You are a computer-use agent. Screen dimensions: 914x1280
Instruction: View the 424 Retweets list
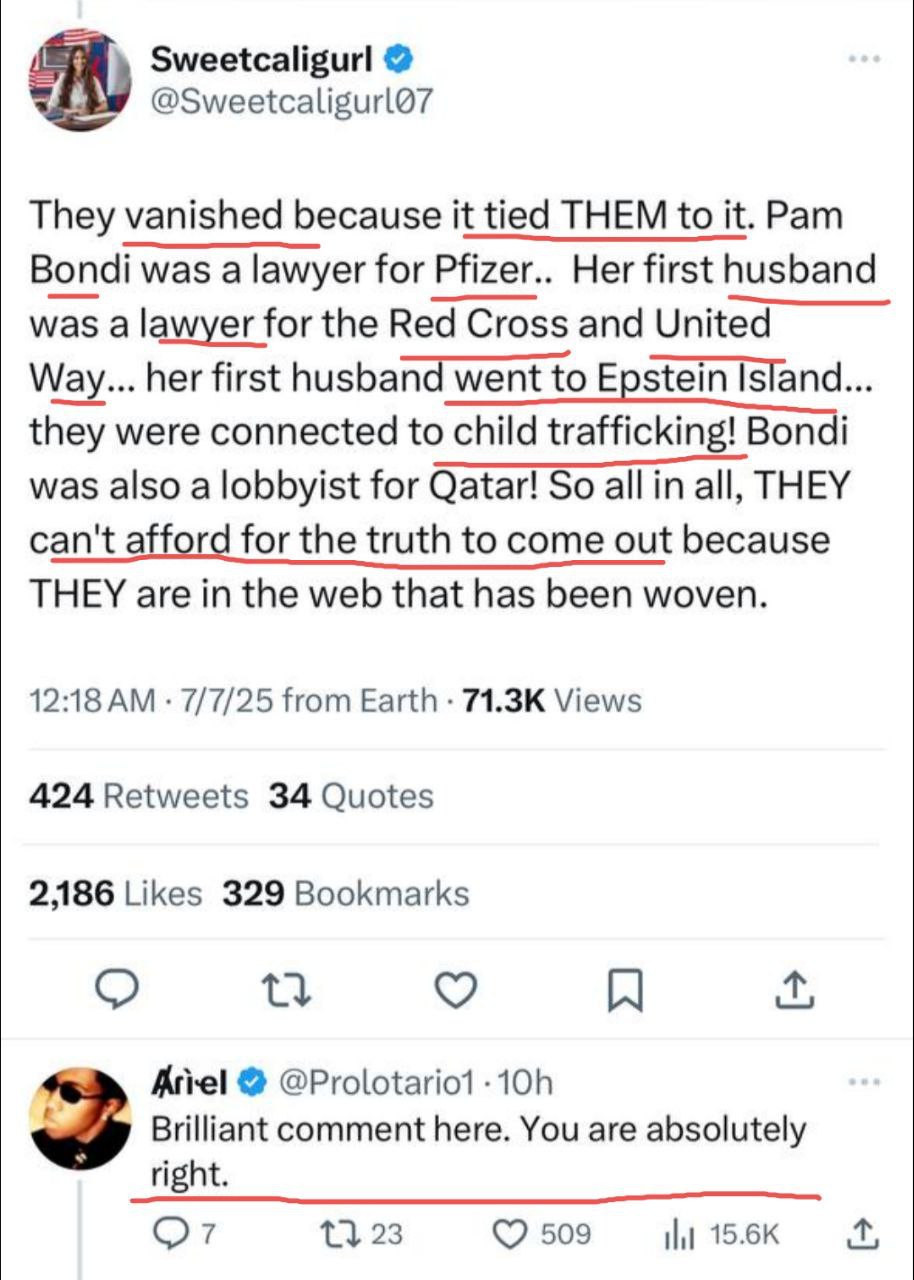pyautogui.click(x=139, y=796)
